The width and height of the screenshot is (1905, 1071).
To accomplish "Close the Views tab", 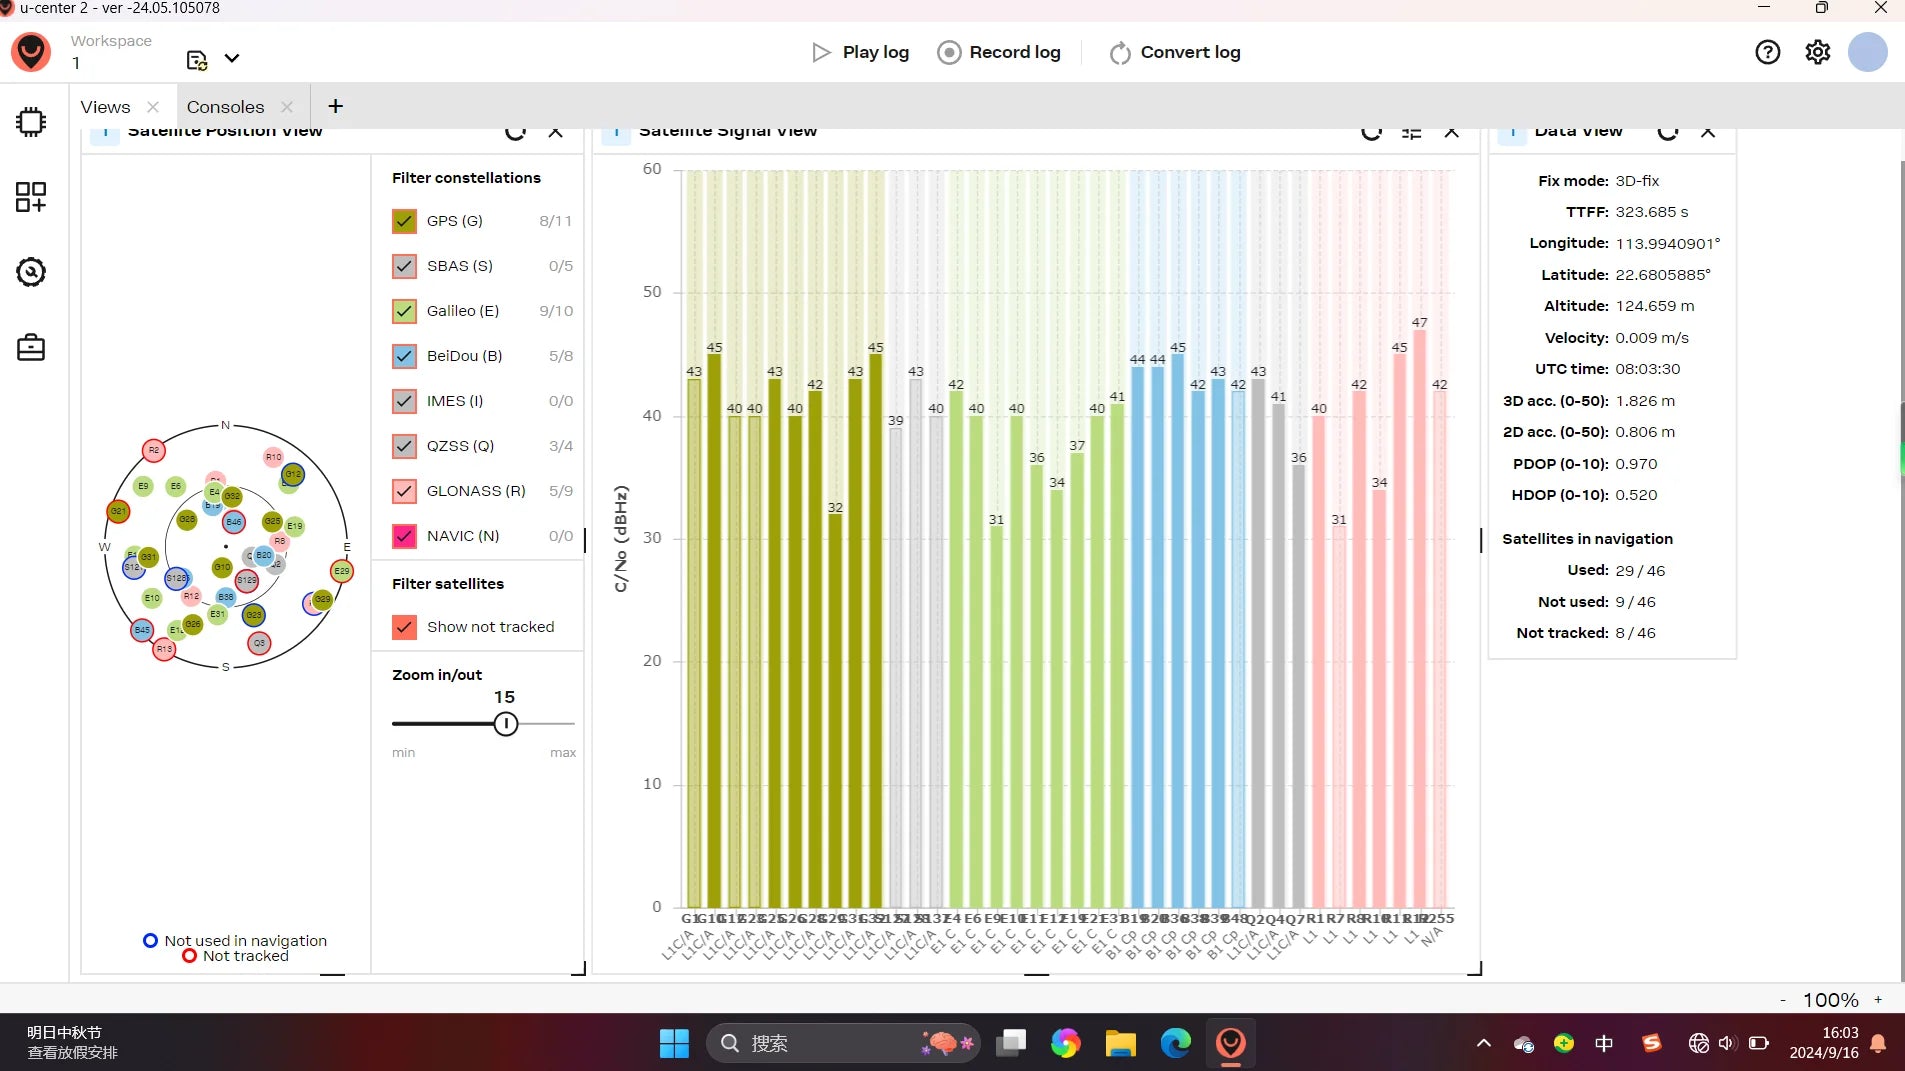I will (153, 107).
